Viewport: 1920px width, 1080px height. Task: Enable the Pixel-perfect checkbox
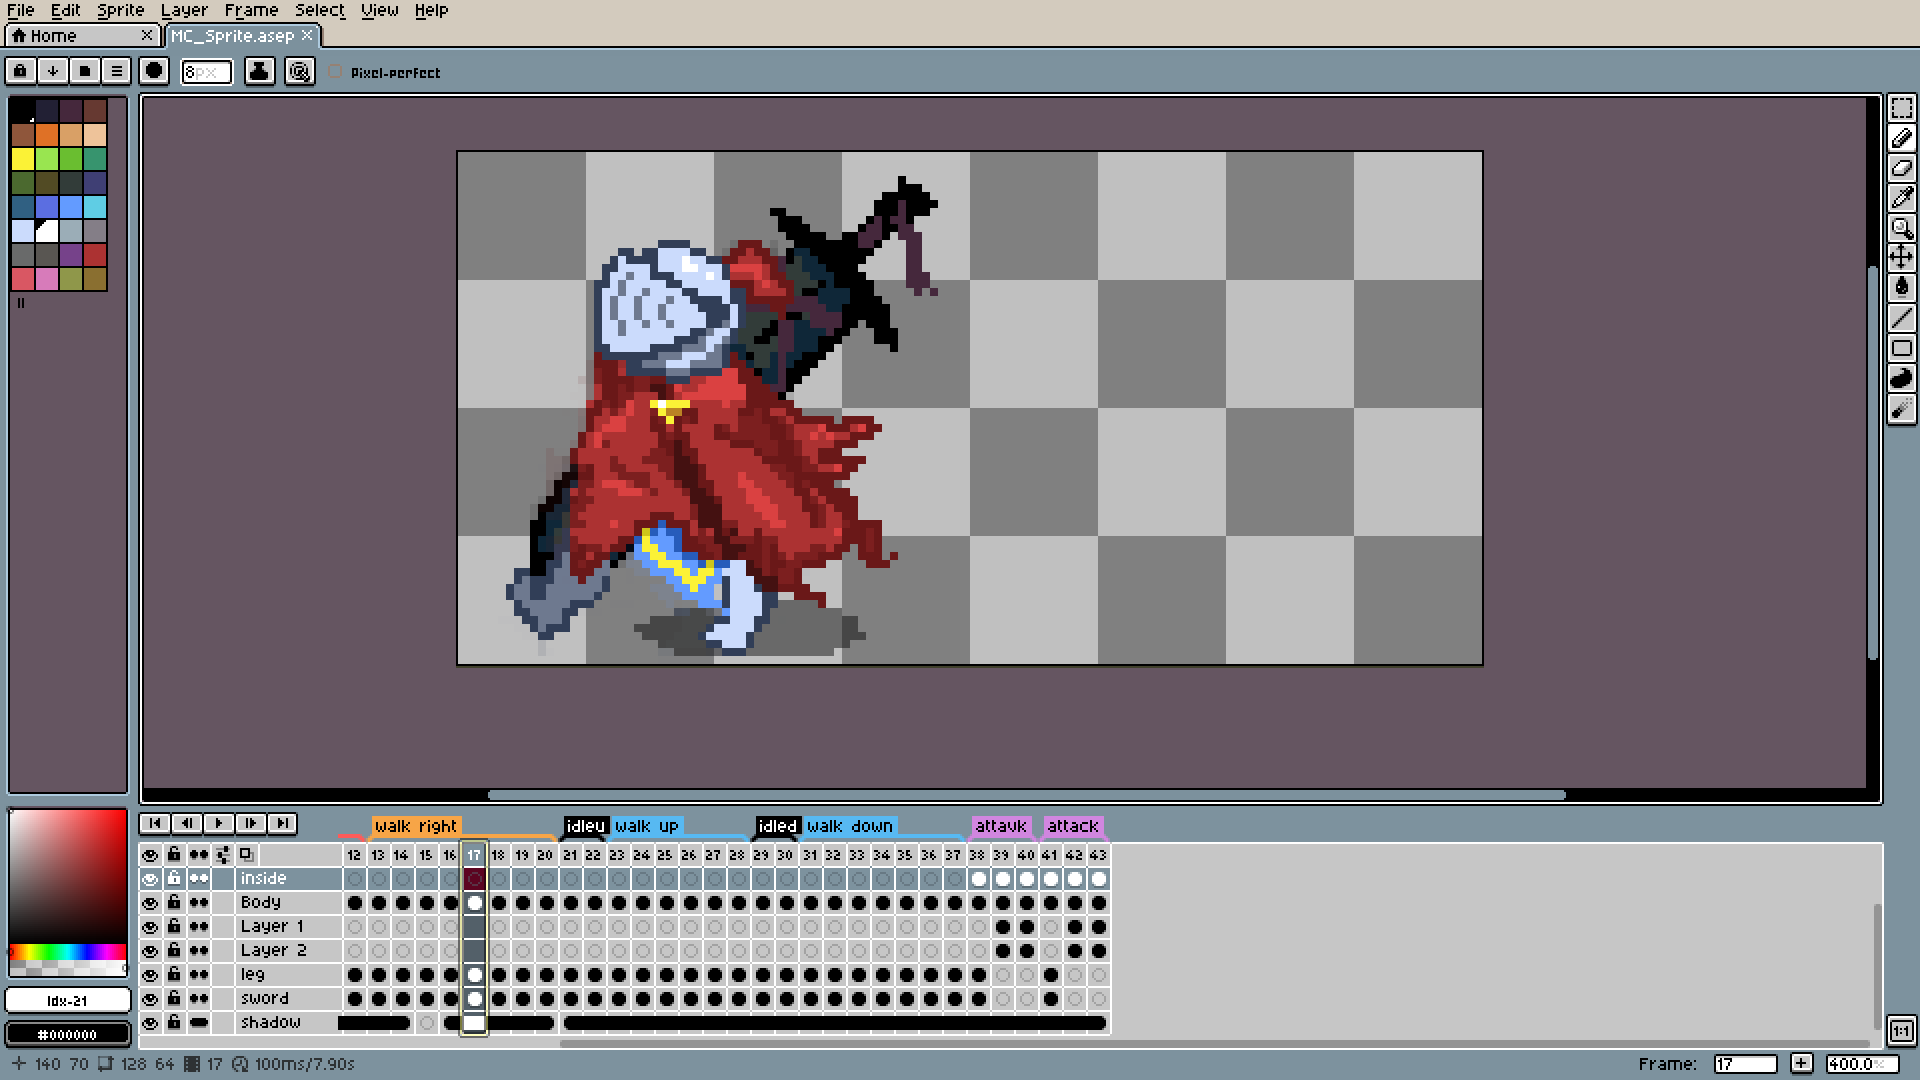tap(336, 72)
